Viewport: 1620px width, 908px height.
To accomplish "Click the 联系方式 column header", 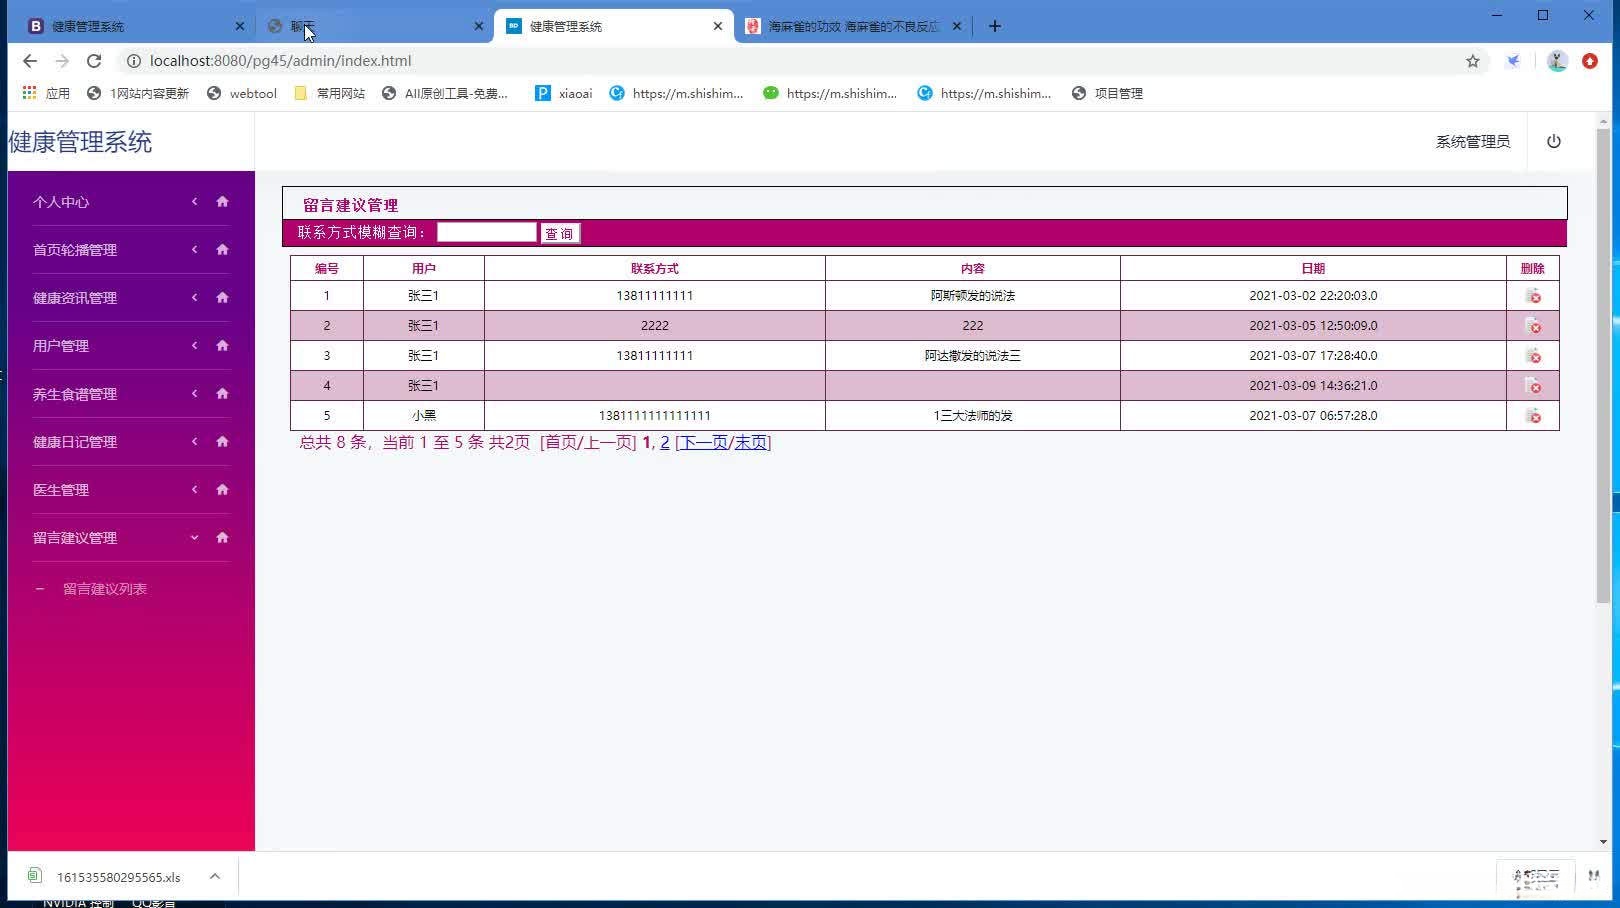I will coord(655,268).
